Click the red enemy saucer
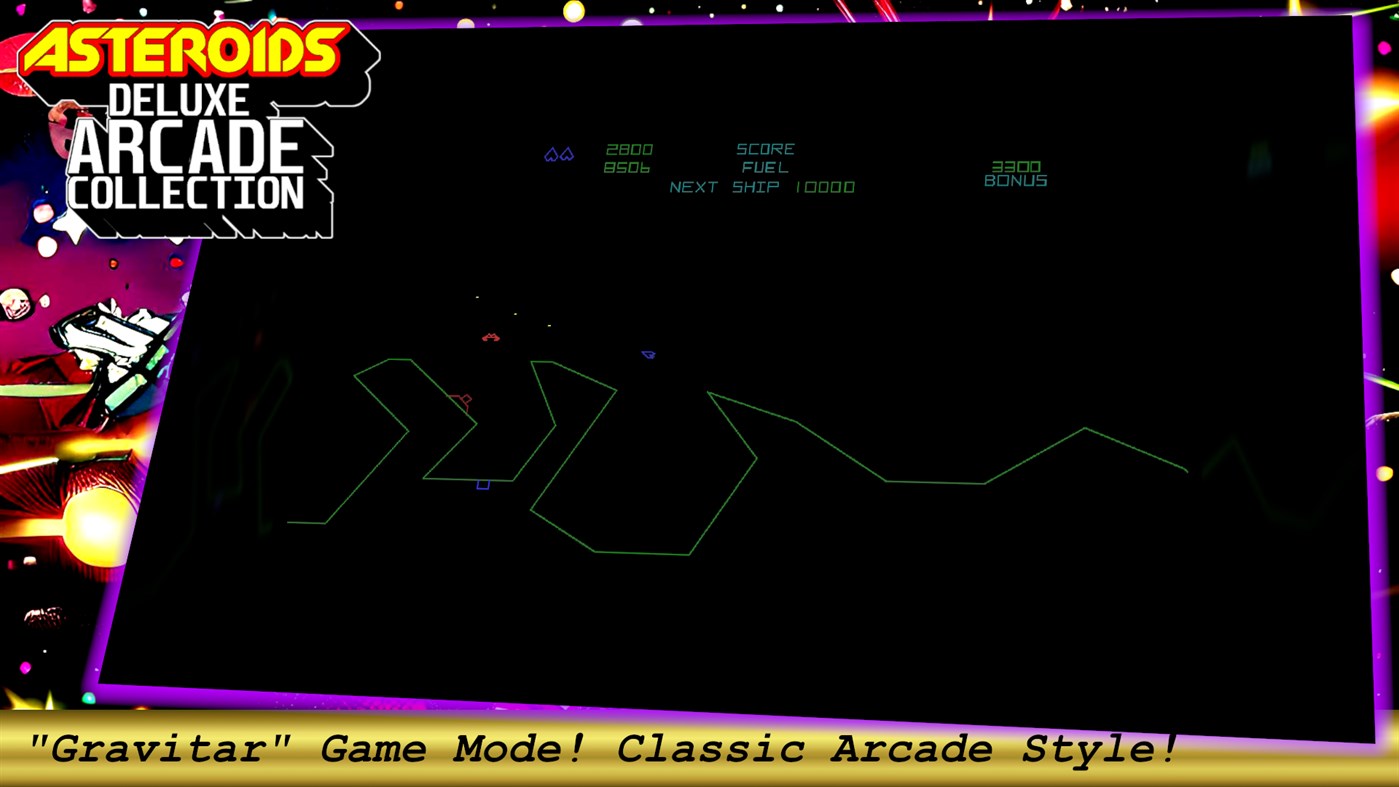1399x787 pixels. point(490,337)
